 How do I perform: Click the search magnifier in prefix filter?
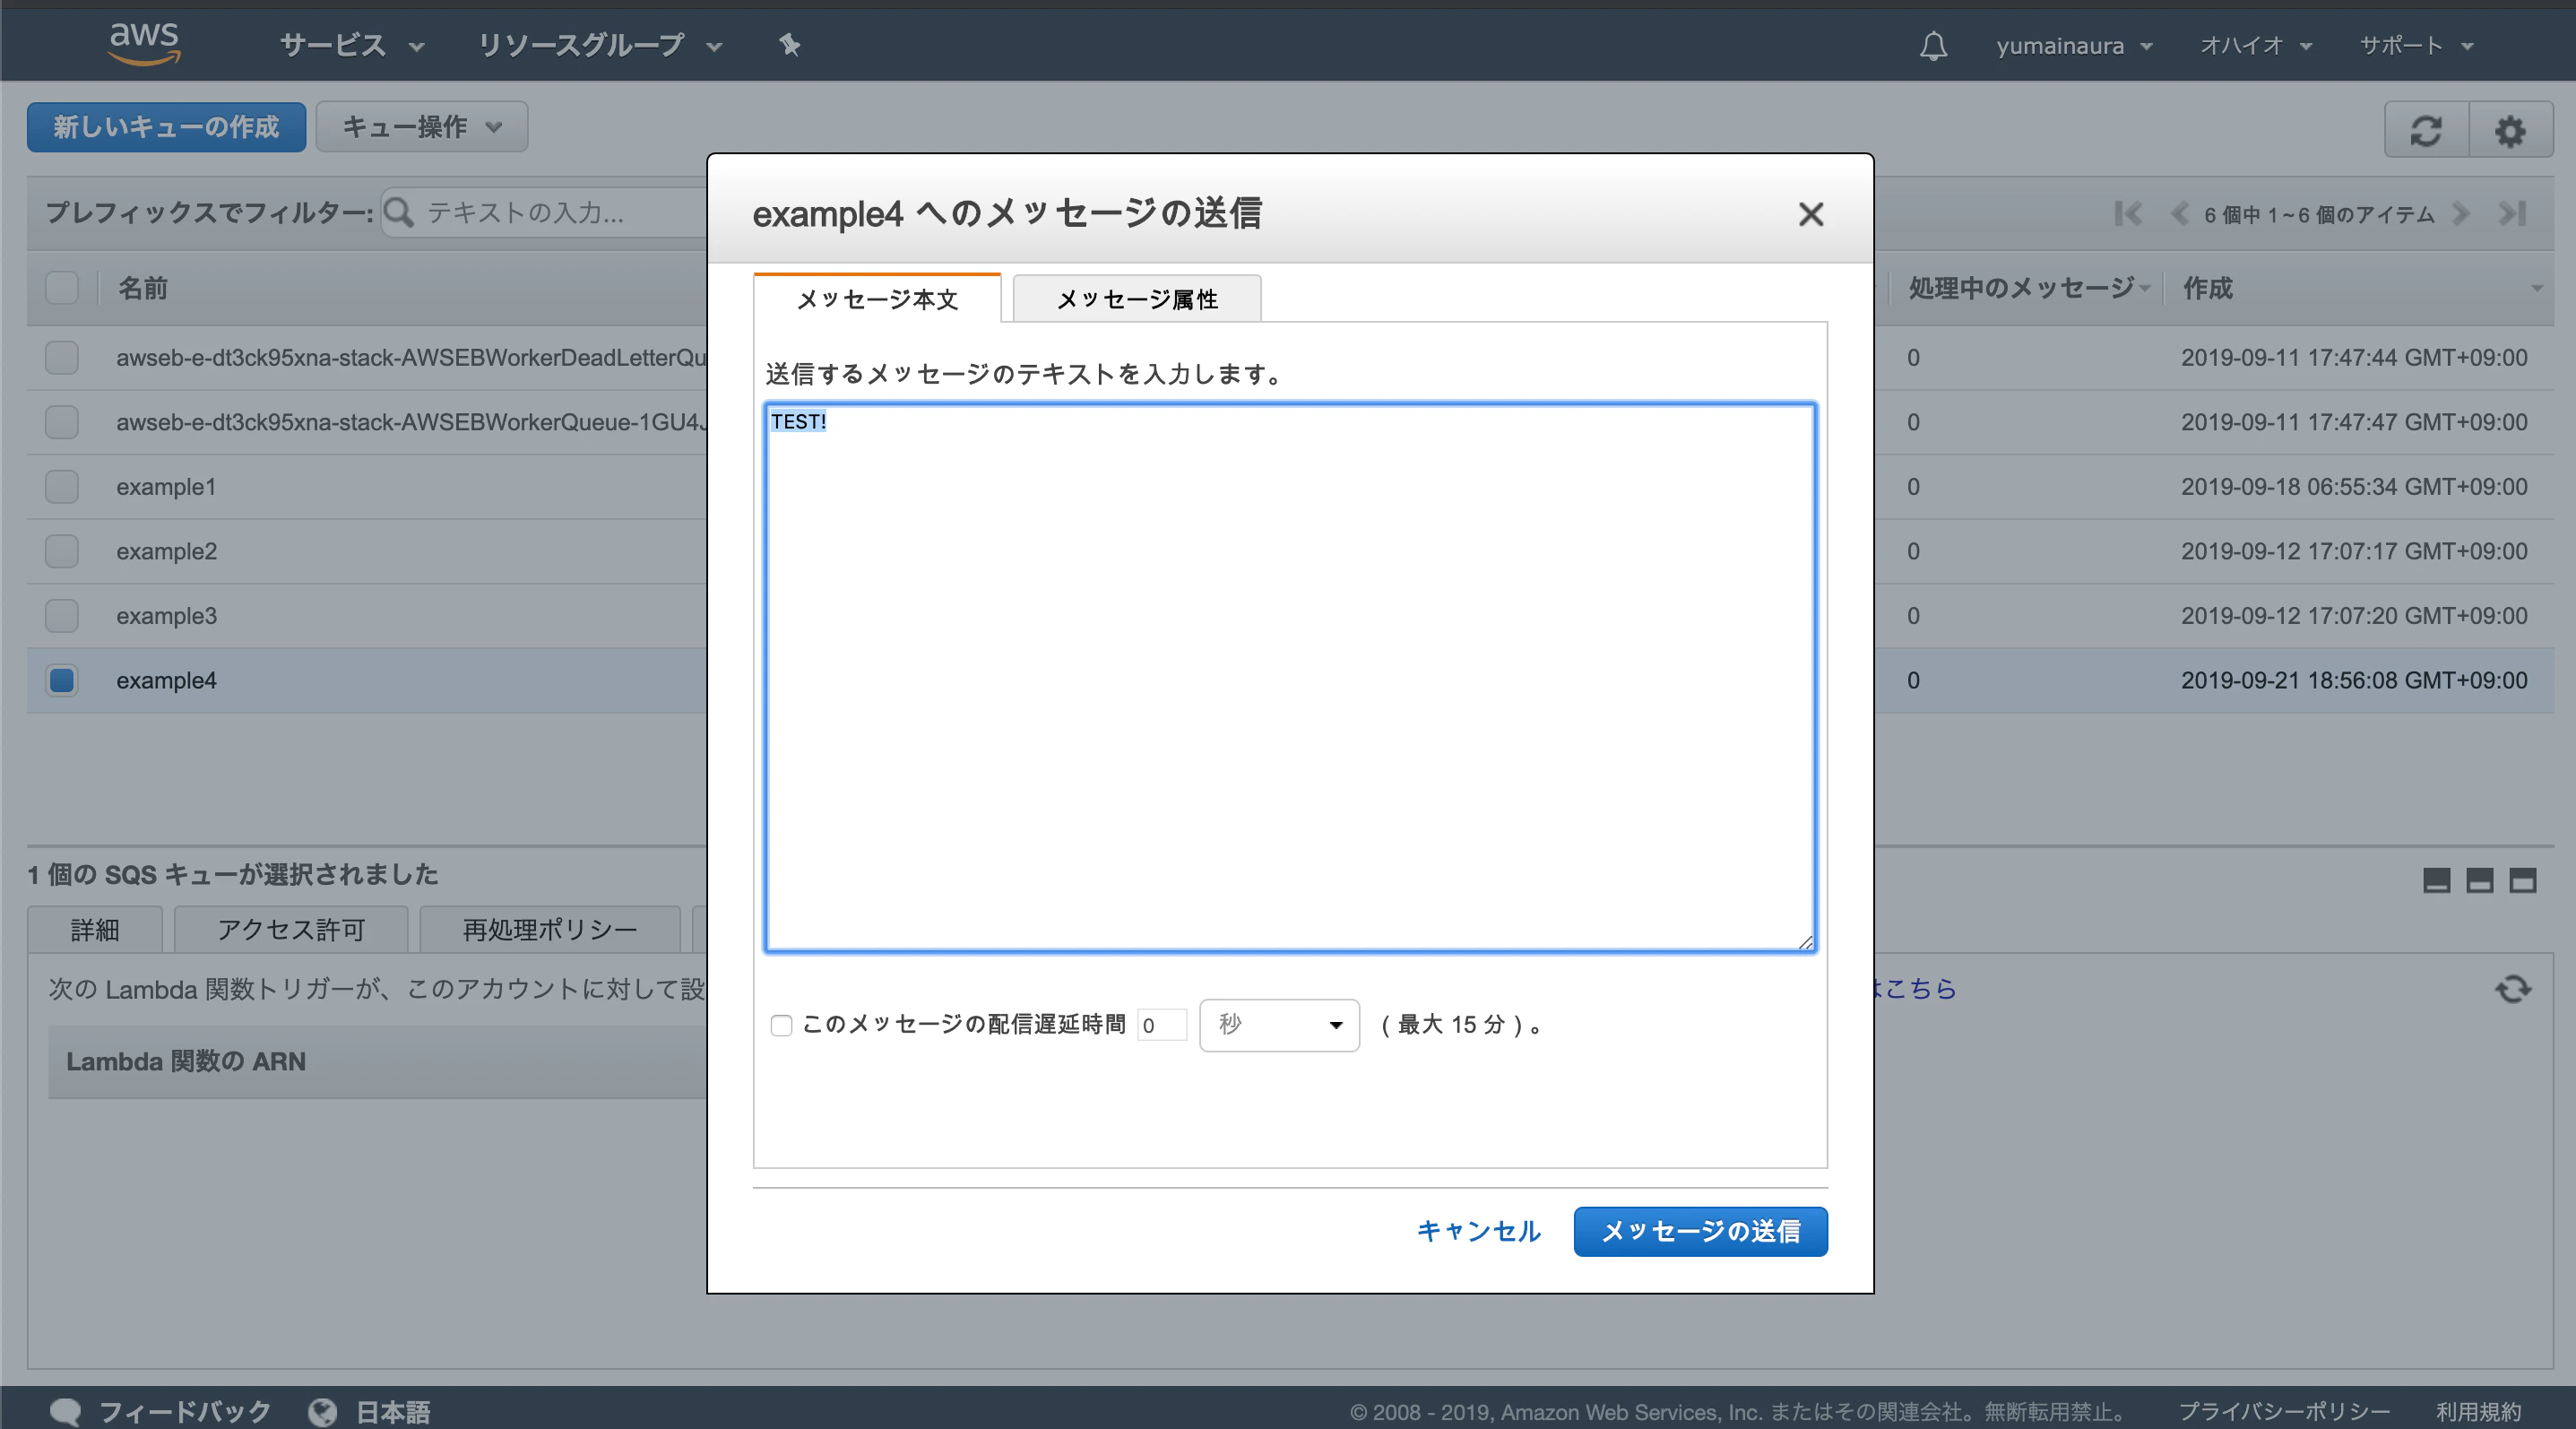click(x=399, y=212)
